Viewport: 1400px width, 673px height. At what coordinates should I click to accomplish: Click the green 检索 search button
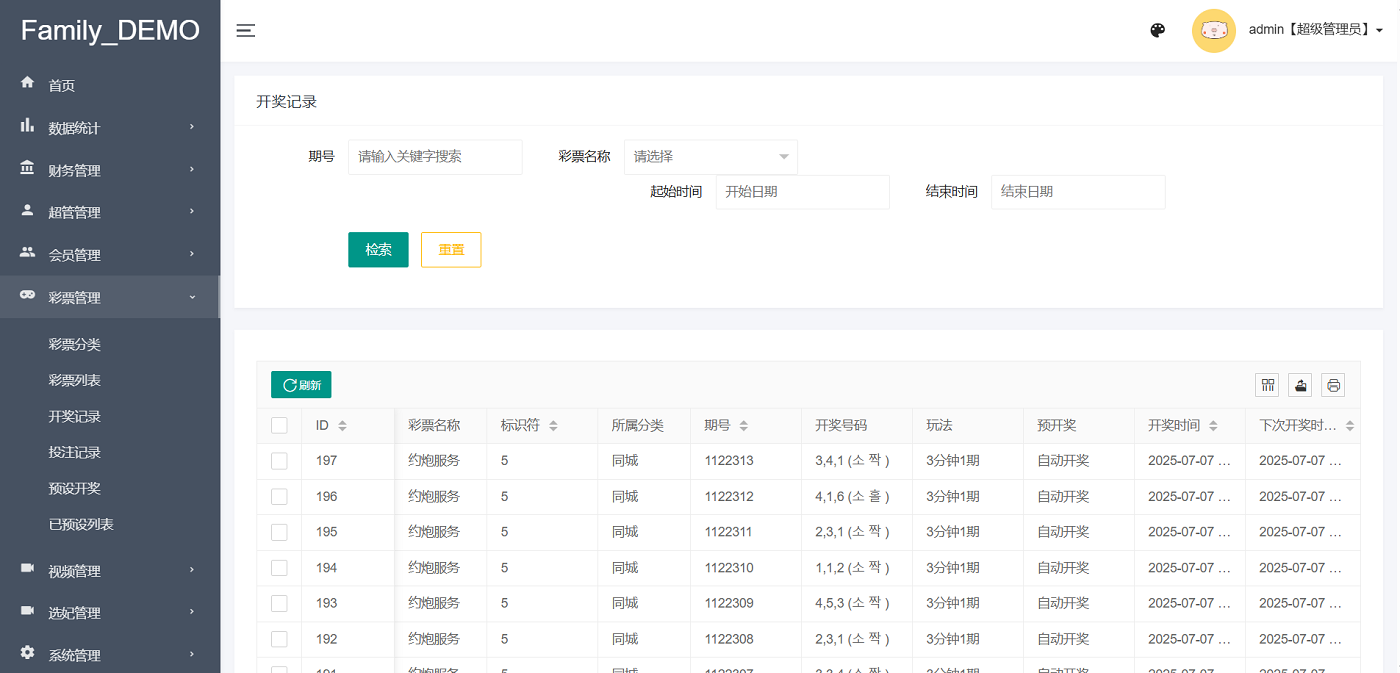(x=378, y=250)
